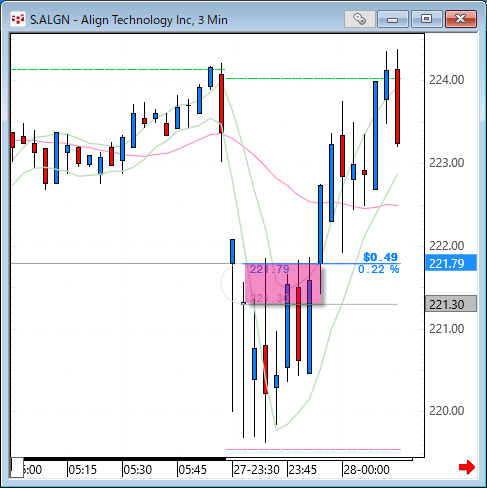Click the 27-23:30 time axis label
The height and width of the screenshot is (488, 487).
pyautogui.click(x=256, y=470)
